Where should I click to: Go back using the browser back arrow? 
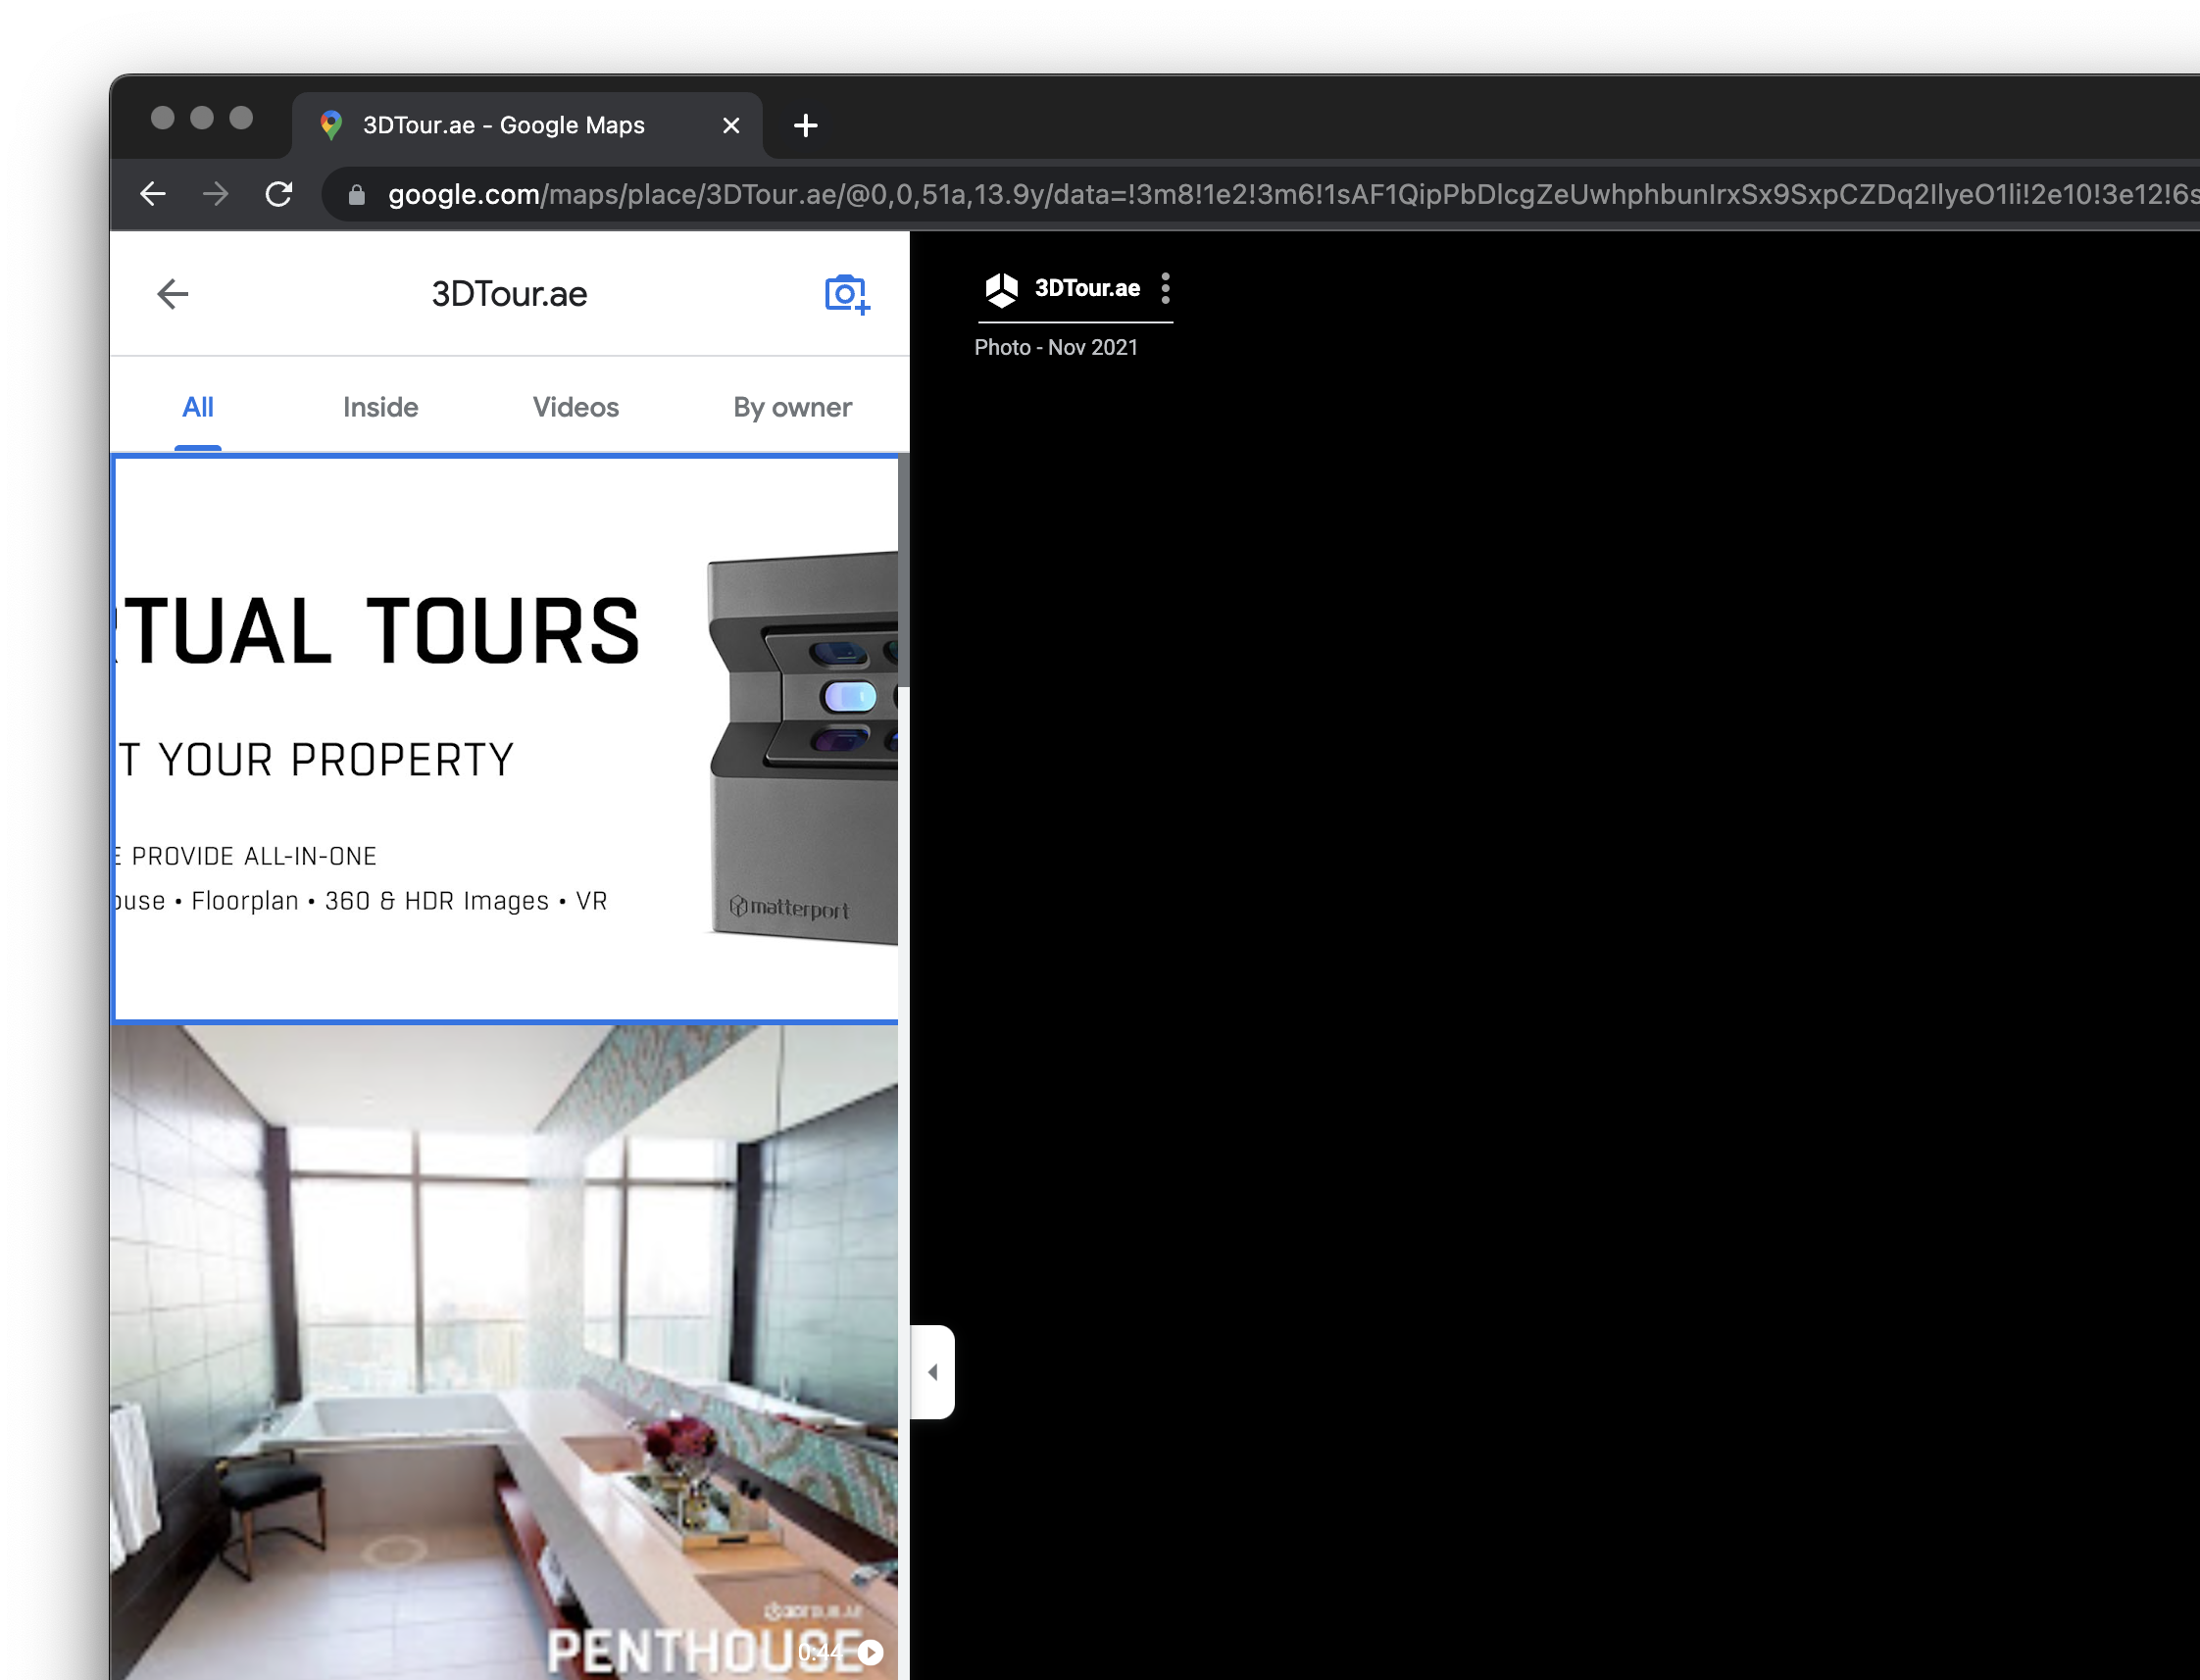tap(153, 194)
